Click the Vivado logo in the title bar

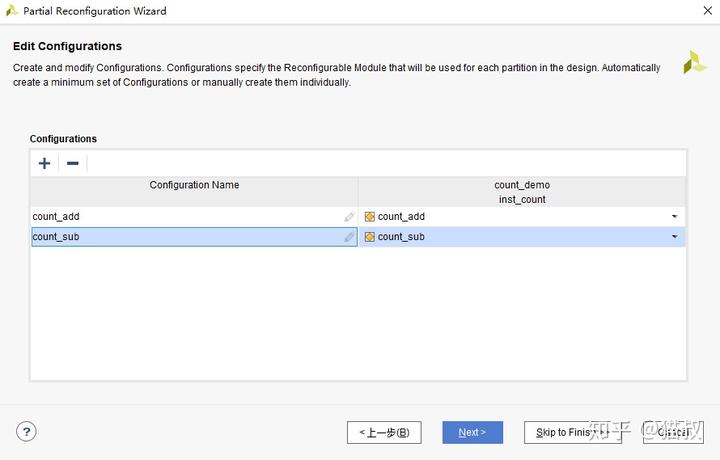click(x=12, y=11)
